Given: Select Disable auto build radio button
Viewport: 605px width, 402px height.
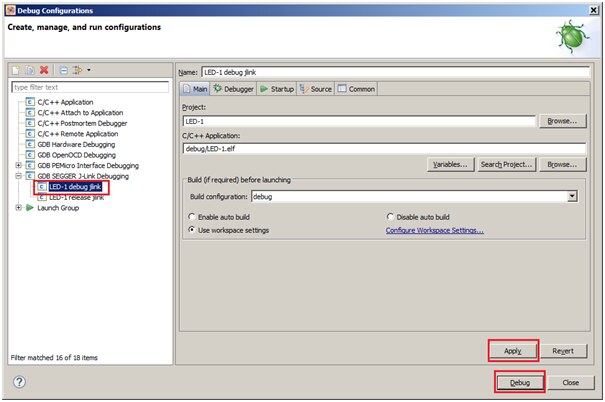Looking at the screenshot, I should [390, 217].
